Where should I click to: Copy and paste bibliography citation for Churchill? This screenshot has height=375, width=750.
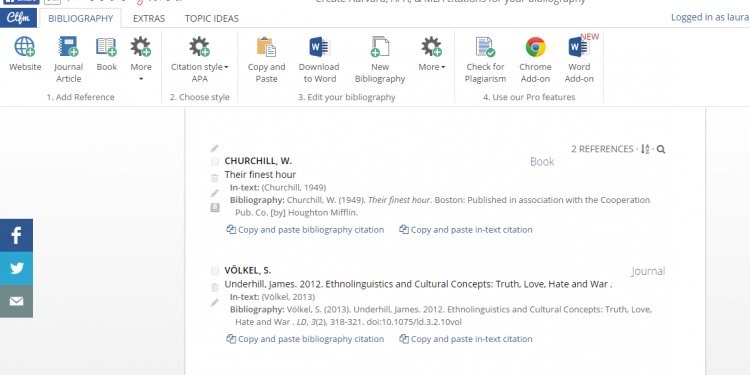305,230
